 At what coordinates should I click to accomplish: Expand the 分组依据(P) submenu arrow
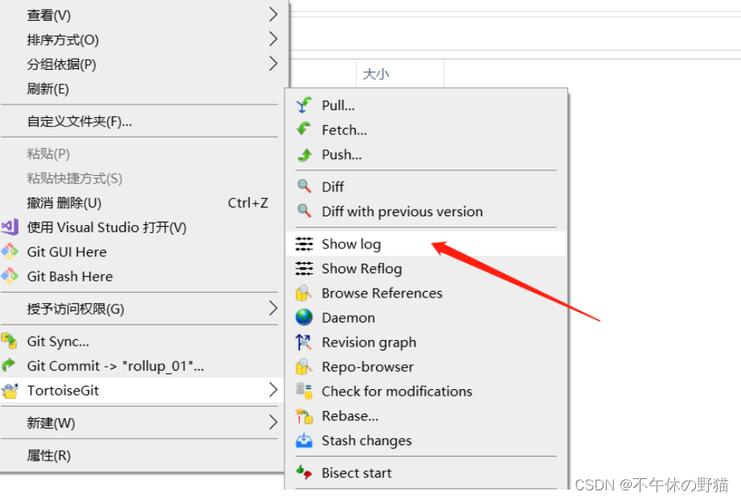point(273,63)
